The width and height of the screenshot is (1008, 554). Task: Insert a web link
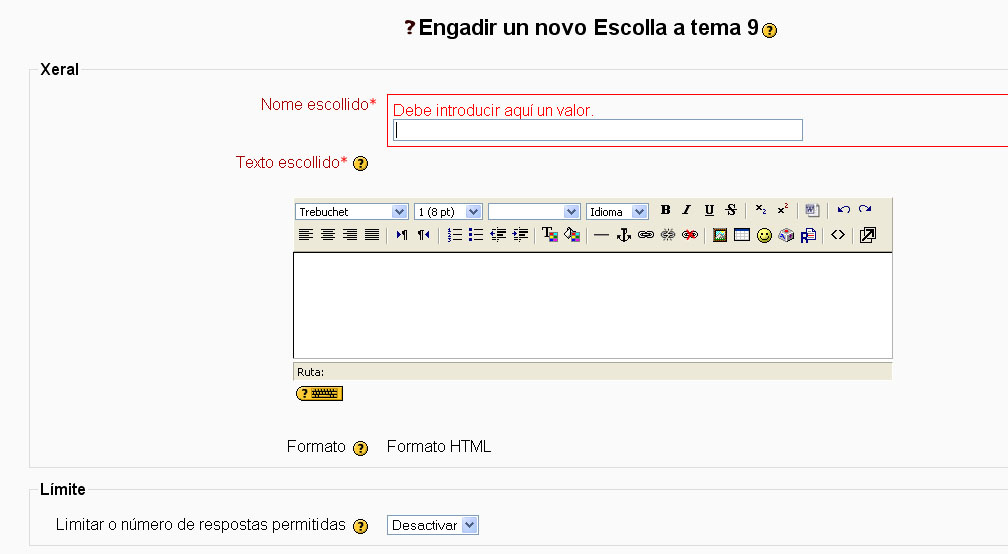point(645,235)
